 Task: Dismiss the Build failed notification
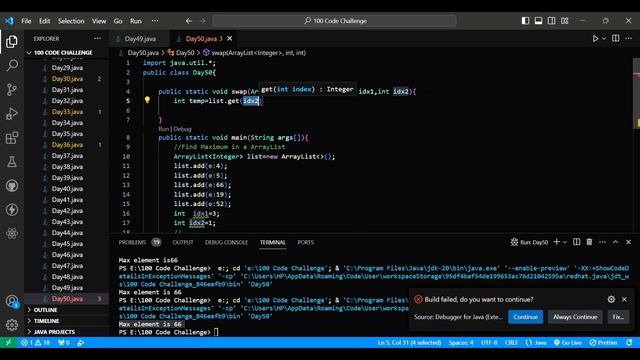[624, 299]
